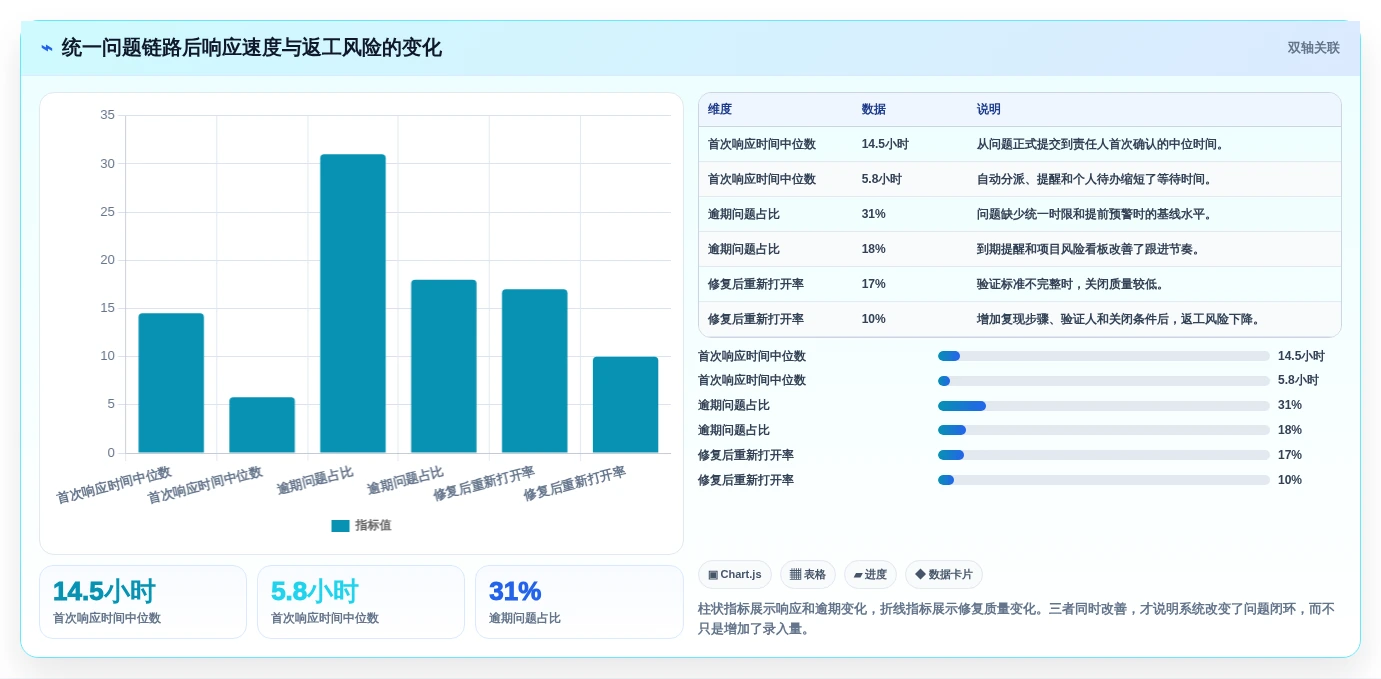This screenshot has width=1381, height=679.
Task: Open the 14.5小时 data card
Action: pos(143,602)
